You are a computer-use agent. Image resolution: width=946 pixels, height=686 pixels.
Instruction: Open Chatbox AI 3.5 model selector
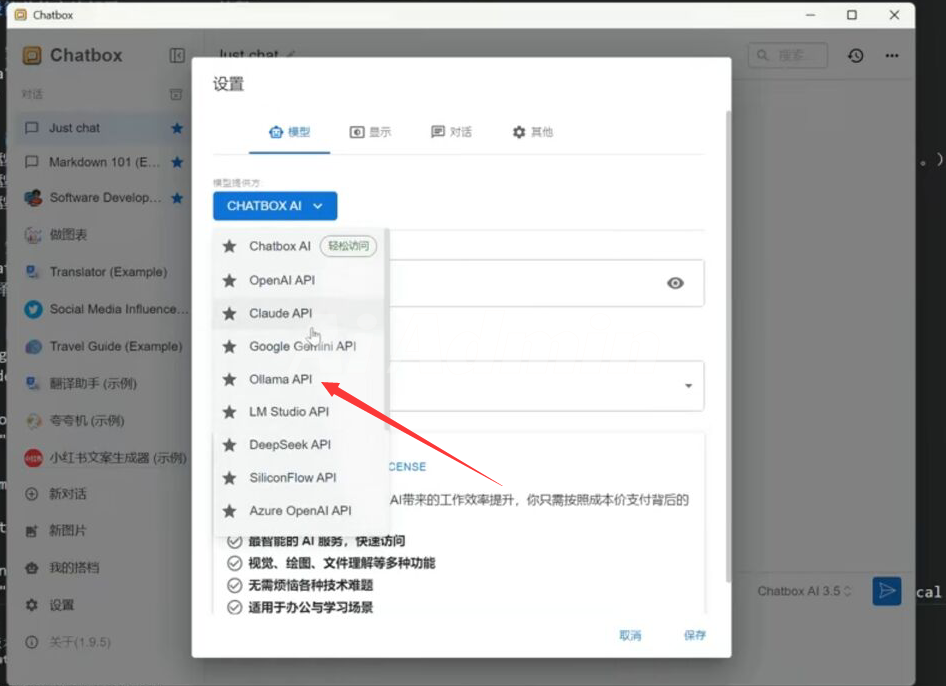click(804, 591)
